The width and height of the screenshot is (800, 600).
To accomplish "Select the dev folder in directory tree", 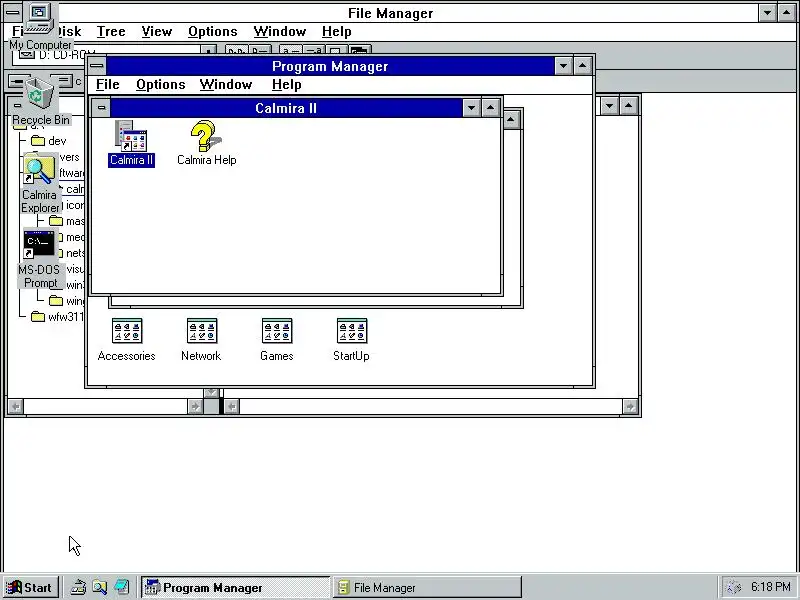I will click(x=48, y=141).
